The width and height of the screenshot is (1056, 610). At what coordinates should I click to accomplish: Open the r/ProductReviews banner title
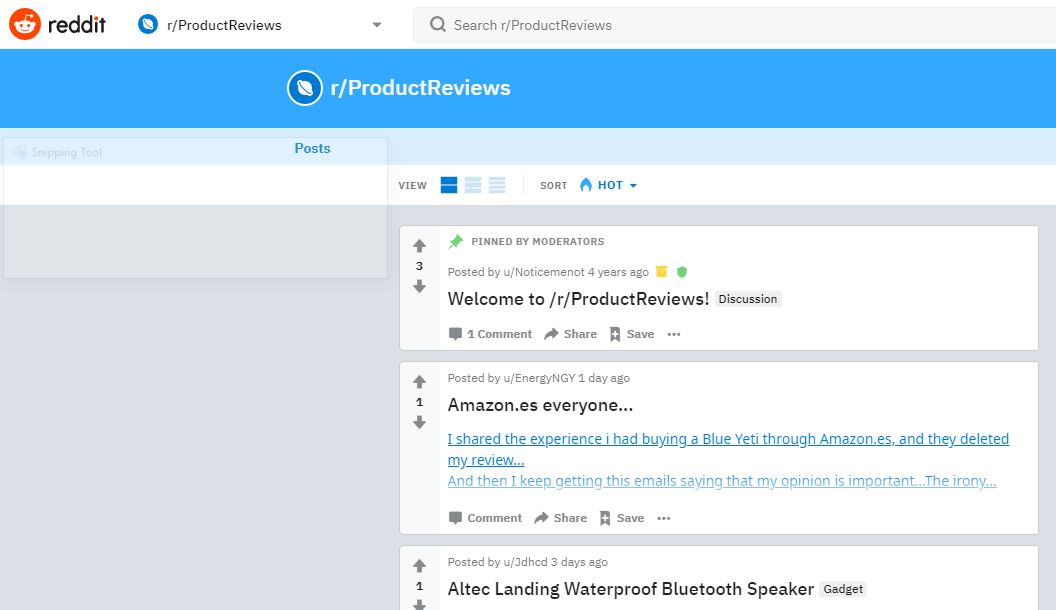click(x=420, y=88)
